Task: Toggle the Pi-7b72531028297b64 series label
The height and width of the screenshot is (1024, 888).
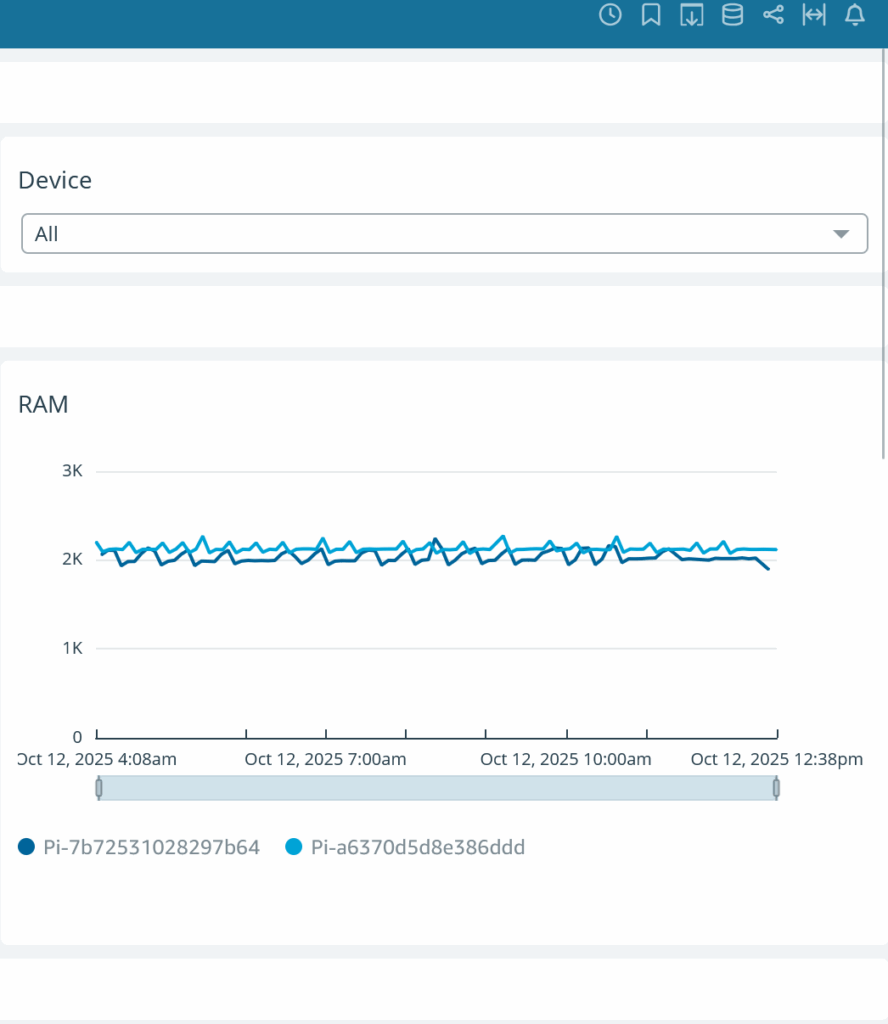Action: [x=151, y=848]
